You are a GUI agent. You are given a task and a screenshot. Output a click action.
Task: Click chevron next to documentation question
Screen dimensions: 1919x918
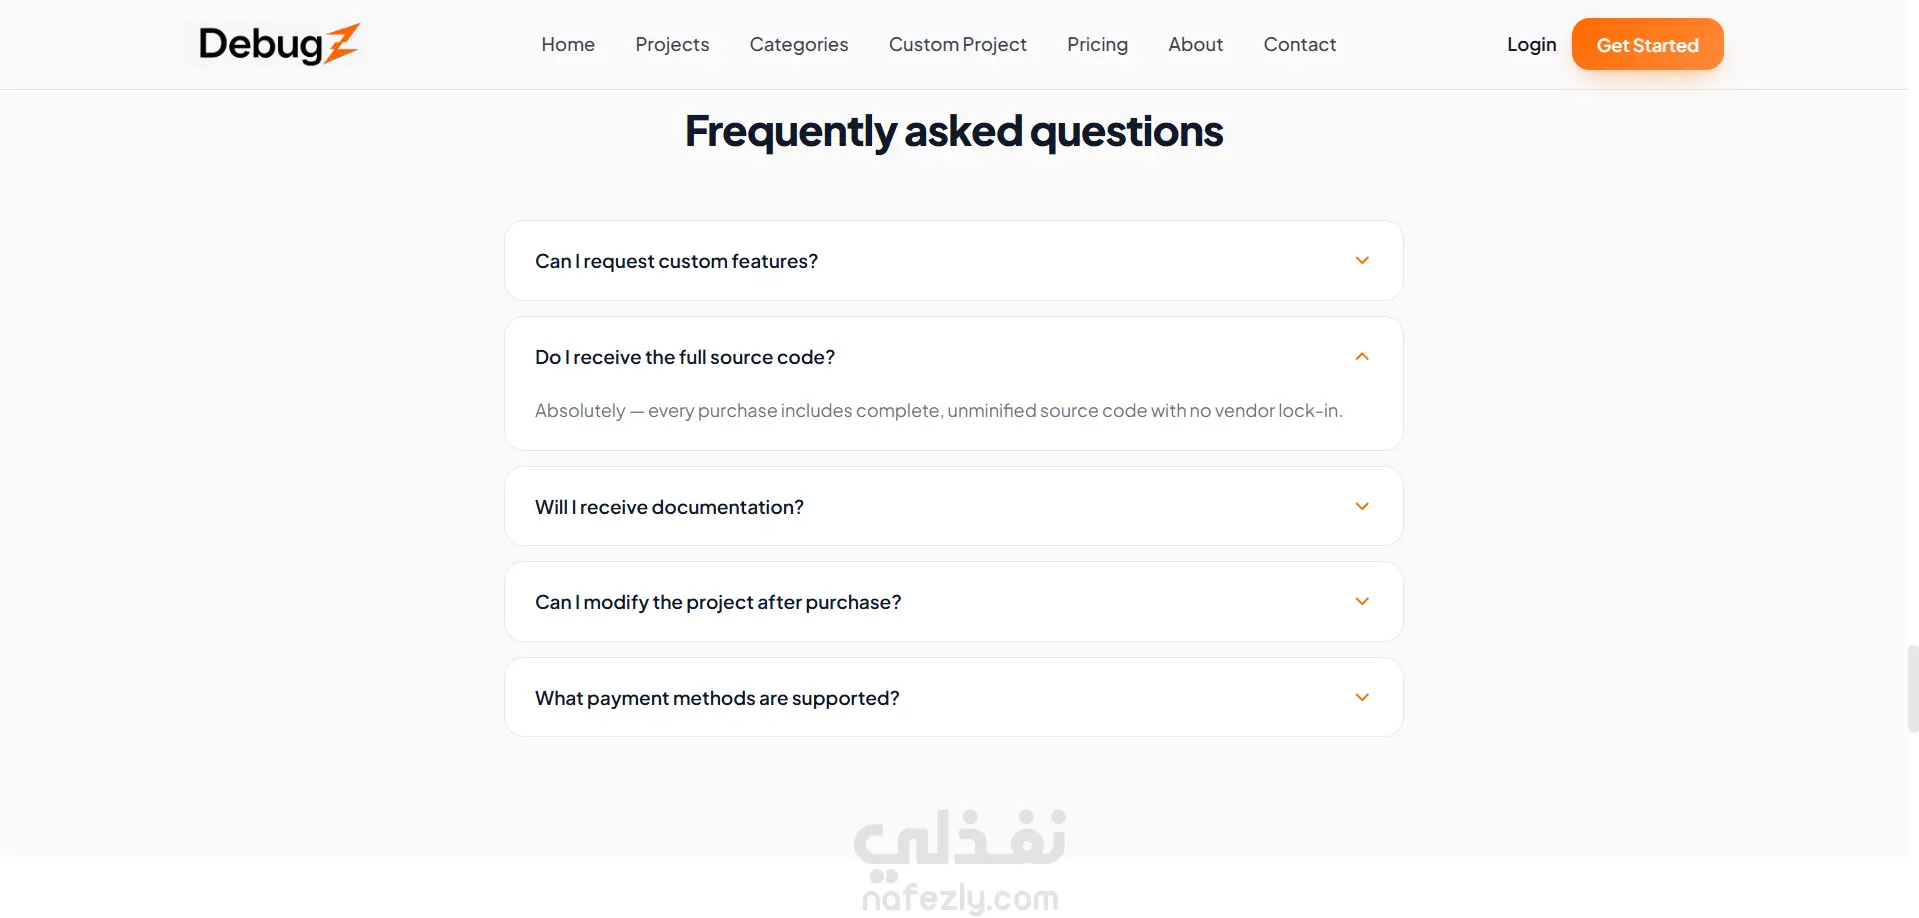[1362, 506]
